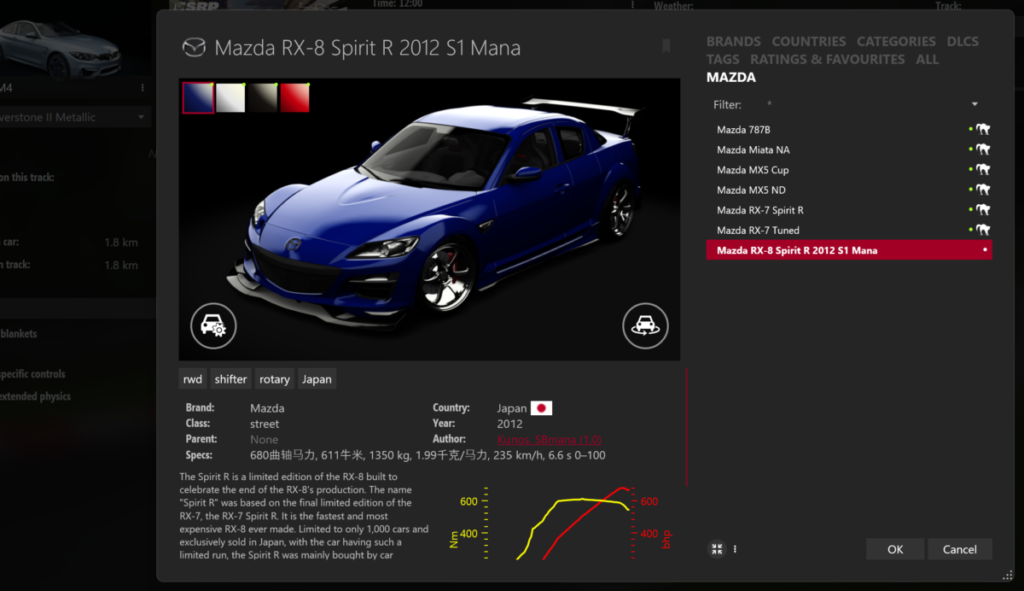1024x591 pixels.
Task: Click the rwd tag
Action: (193, 379)
